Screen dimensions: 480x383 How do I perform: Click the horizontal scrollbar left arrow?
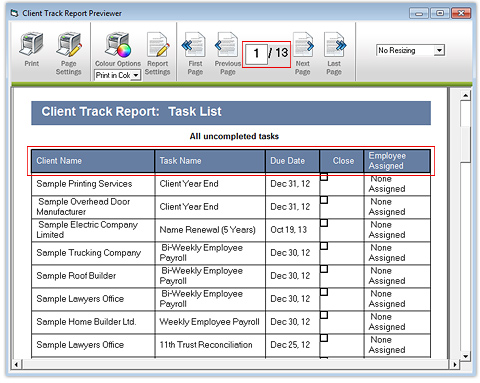[16, 364]
